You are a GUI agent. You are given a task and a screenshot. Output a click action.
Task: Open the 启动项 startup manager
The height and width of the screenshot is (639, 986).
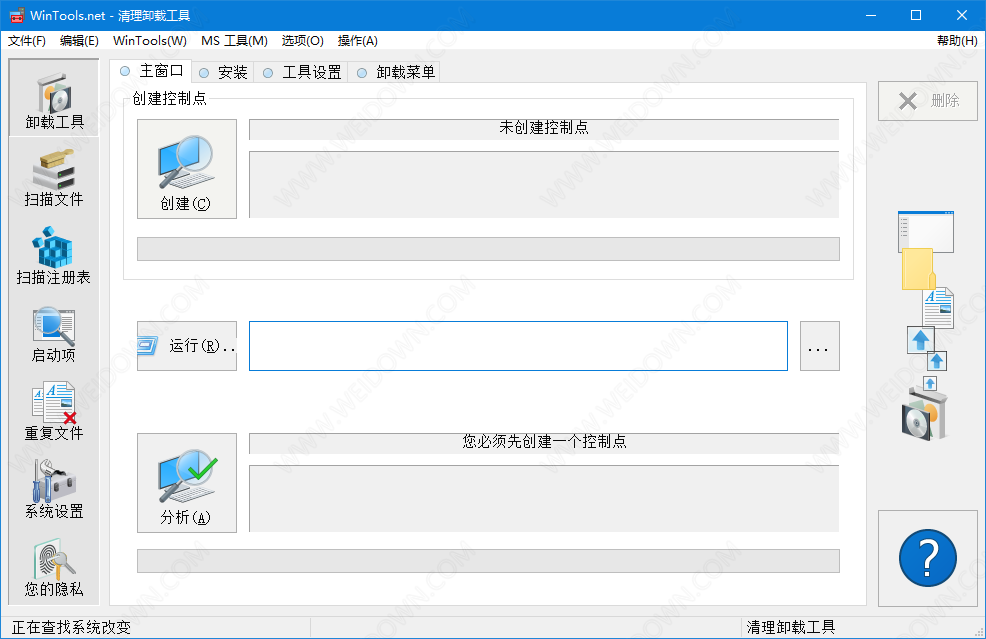pyautogui.click(x=54, y=335)
